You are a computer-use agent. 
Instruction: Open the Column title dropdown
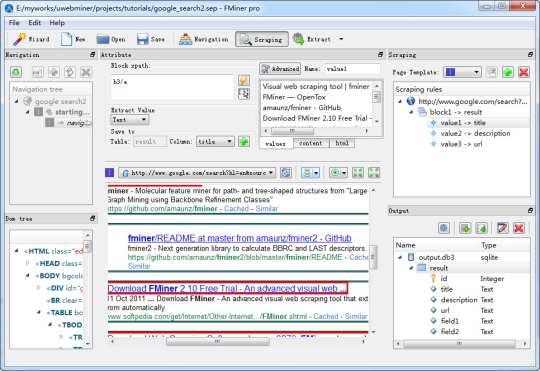click(x=215, y=141)
